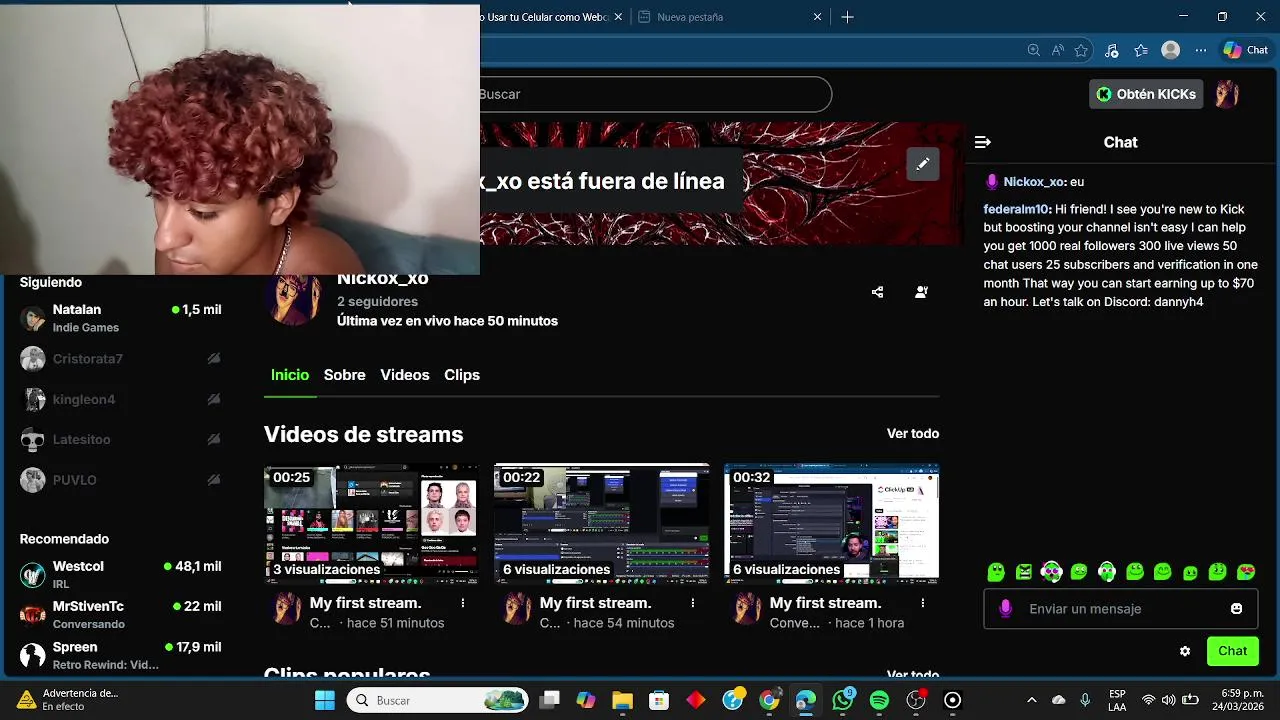
Task: Open Google Chrome from the taskbar
Action: click(769, 700)
